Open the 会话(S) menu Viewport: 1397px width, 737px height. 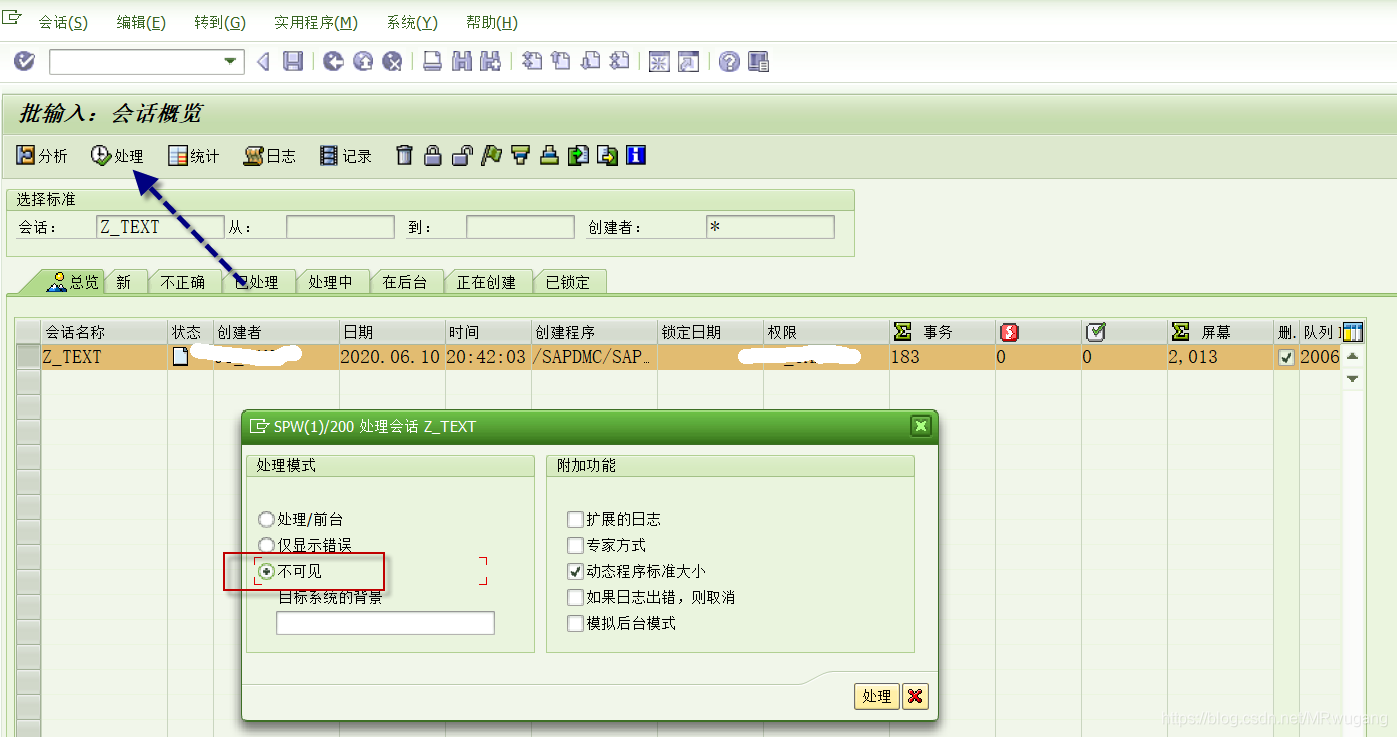click(x=63, y=22)
